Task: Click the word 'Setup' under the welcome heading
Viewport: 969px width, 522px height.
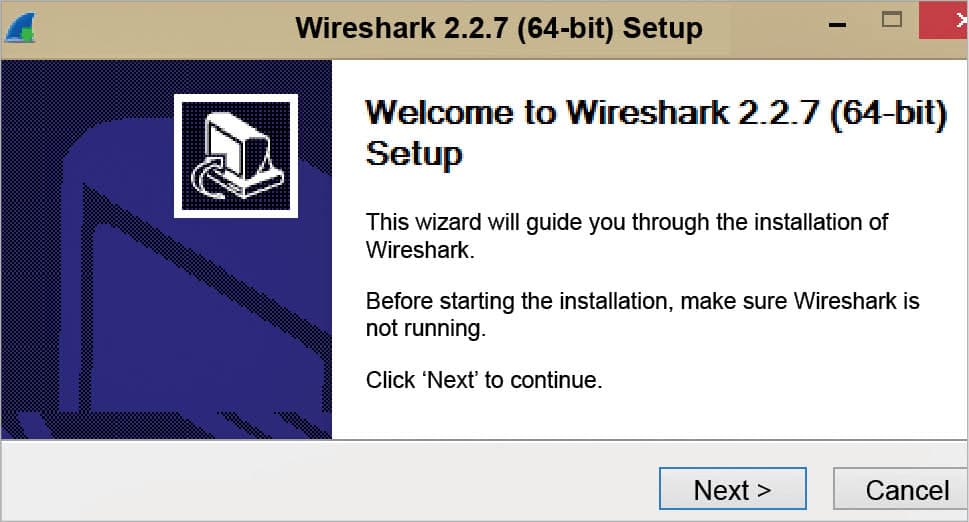Action: coord(413,154)
